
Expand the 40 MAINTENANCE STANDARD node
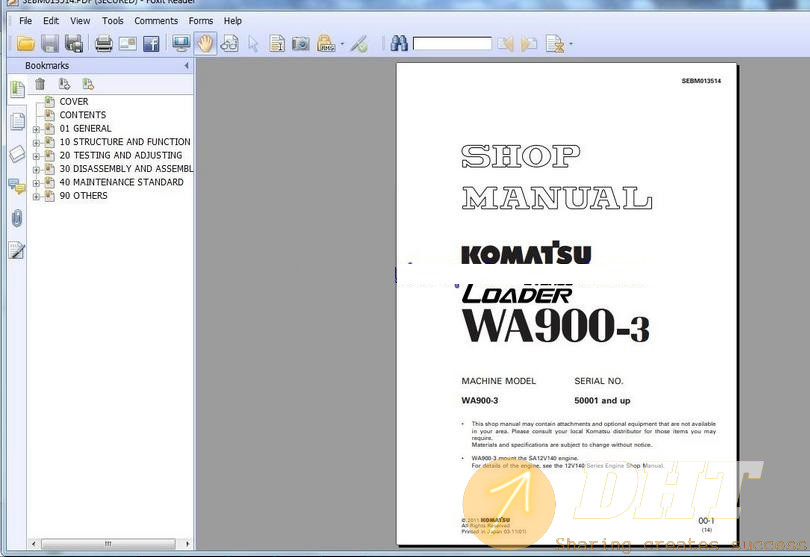click(x=36, y=183)
